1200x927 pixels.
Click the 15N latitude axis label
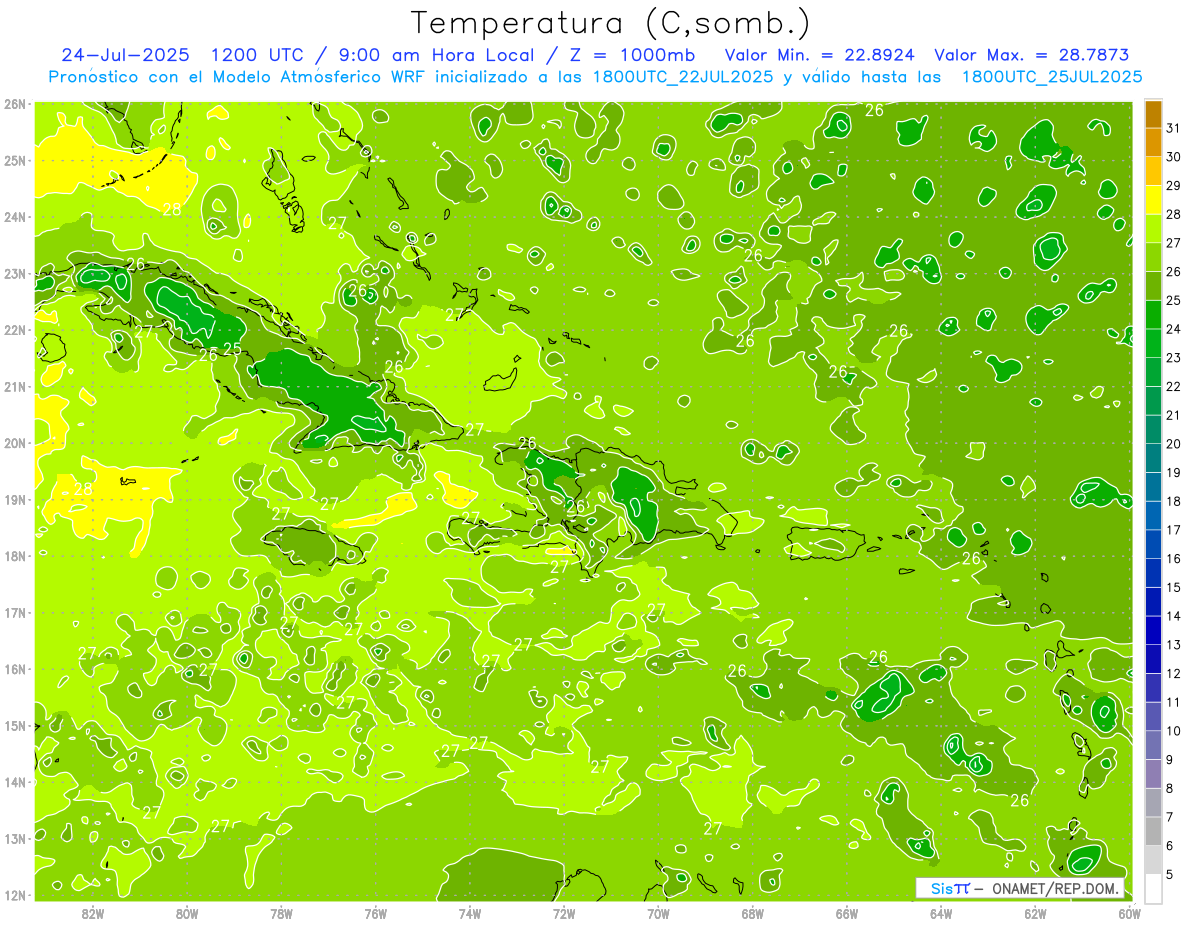15,725
